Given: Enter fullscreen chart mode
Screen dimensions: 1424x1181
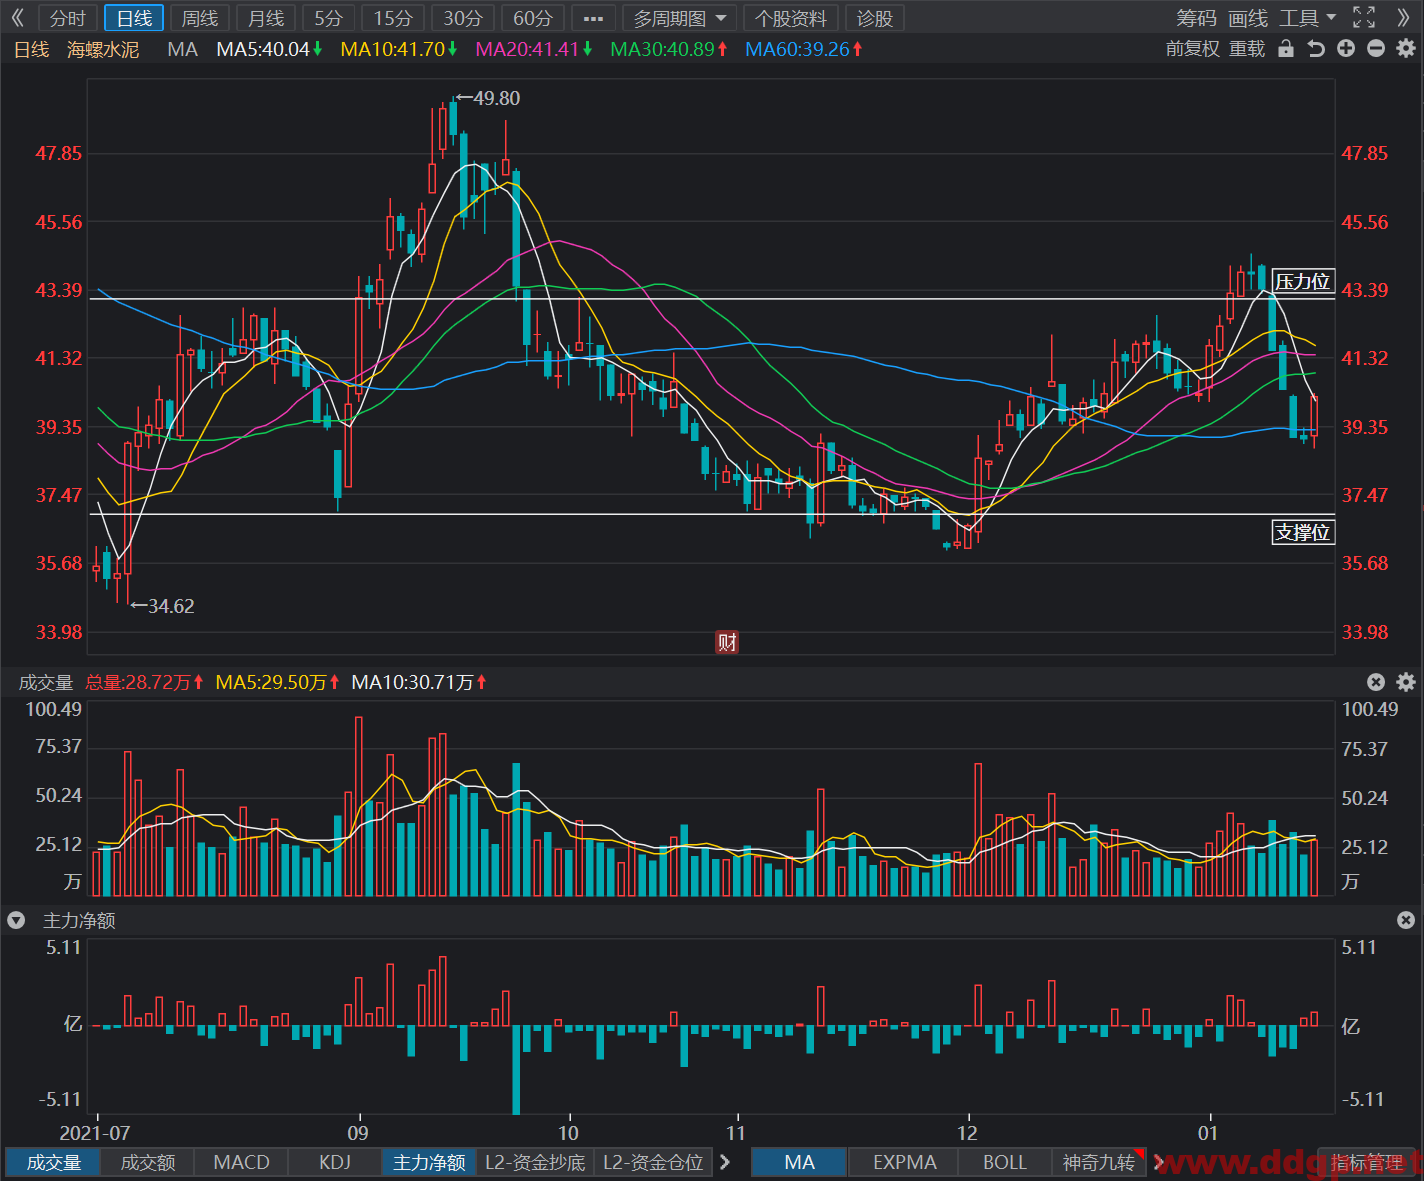Looking at the screenshot, I should [x=1364, y=17].
